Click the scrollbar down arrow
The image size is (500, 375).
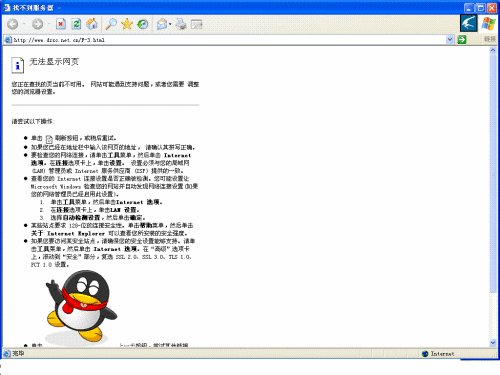(493, 342)
